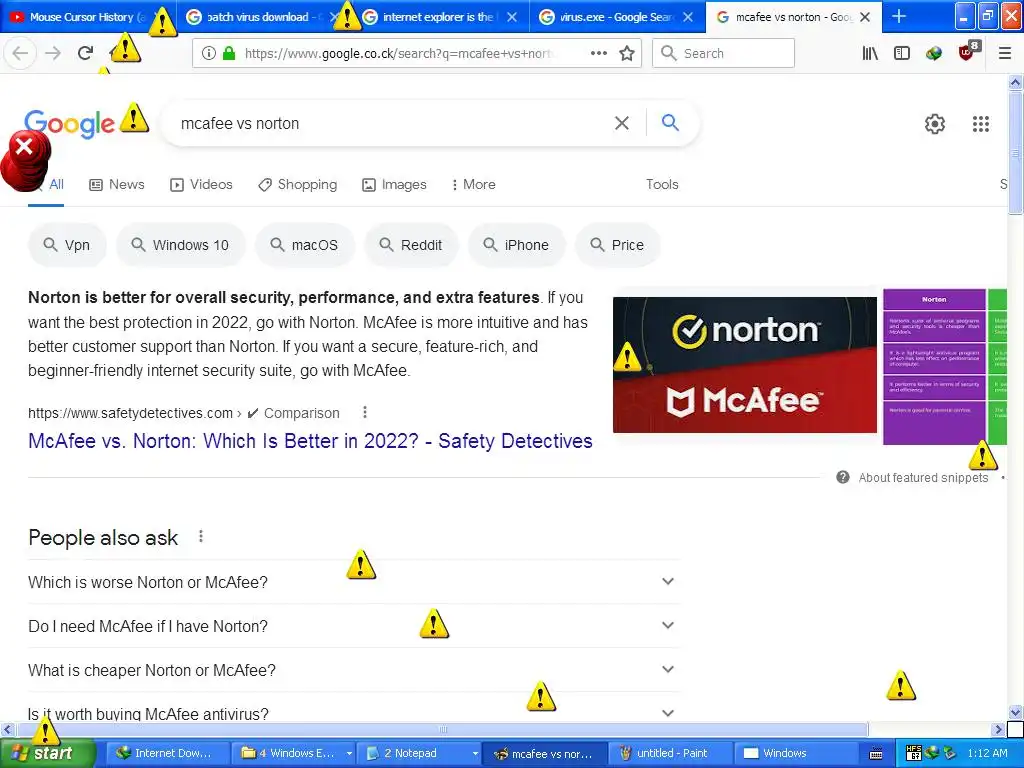The height and width of the screenshot is (768, 1024).
Task: Expand 4 Windows E... taskbar group
Action: [x=294, y=753]
